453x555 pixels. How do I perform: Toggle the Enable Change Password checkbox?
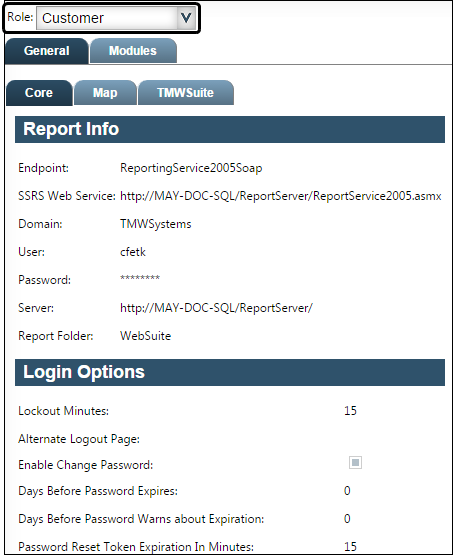click(x=355, y=463)
